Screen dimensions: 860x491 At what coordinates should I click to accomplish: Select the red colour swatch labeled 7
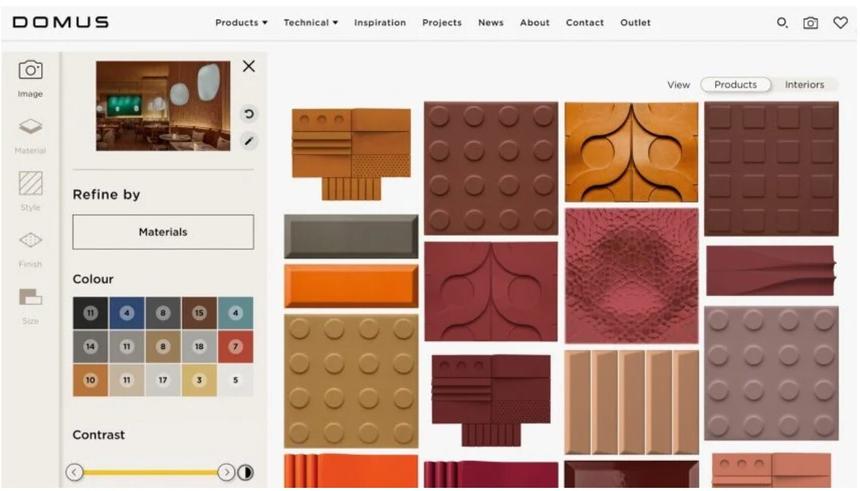pyautogui.click(x=236, y=347)
